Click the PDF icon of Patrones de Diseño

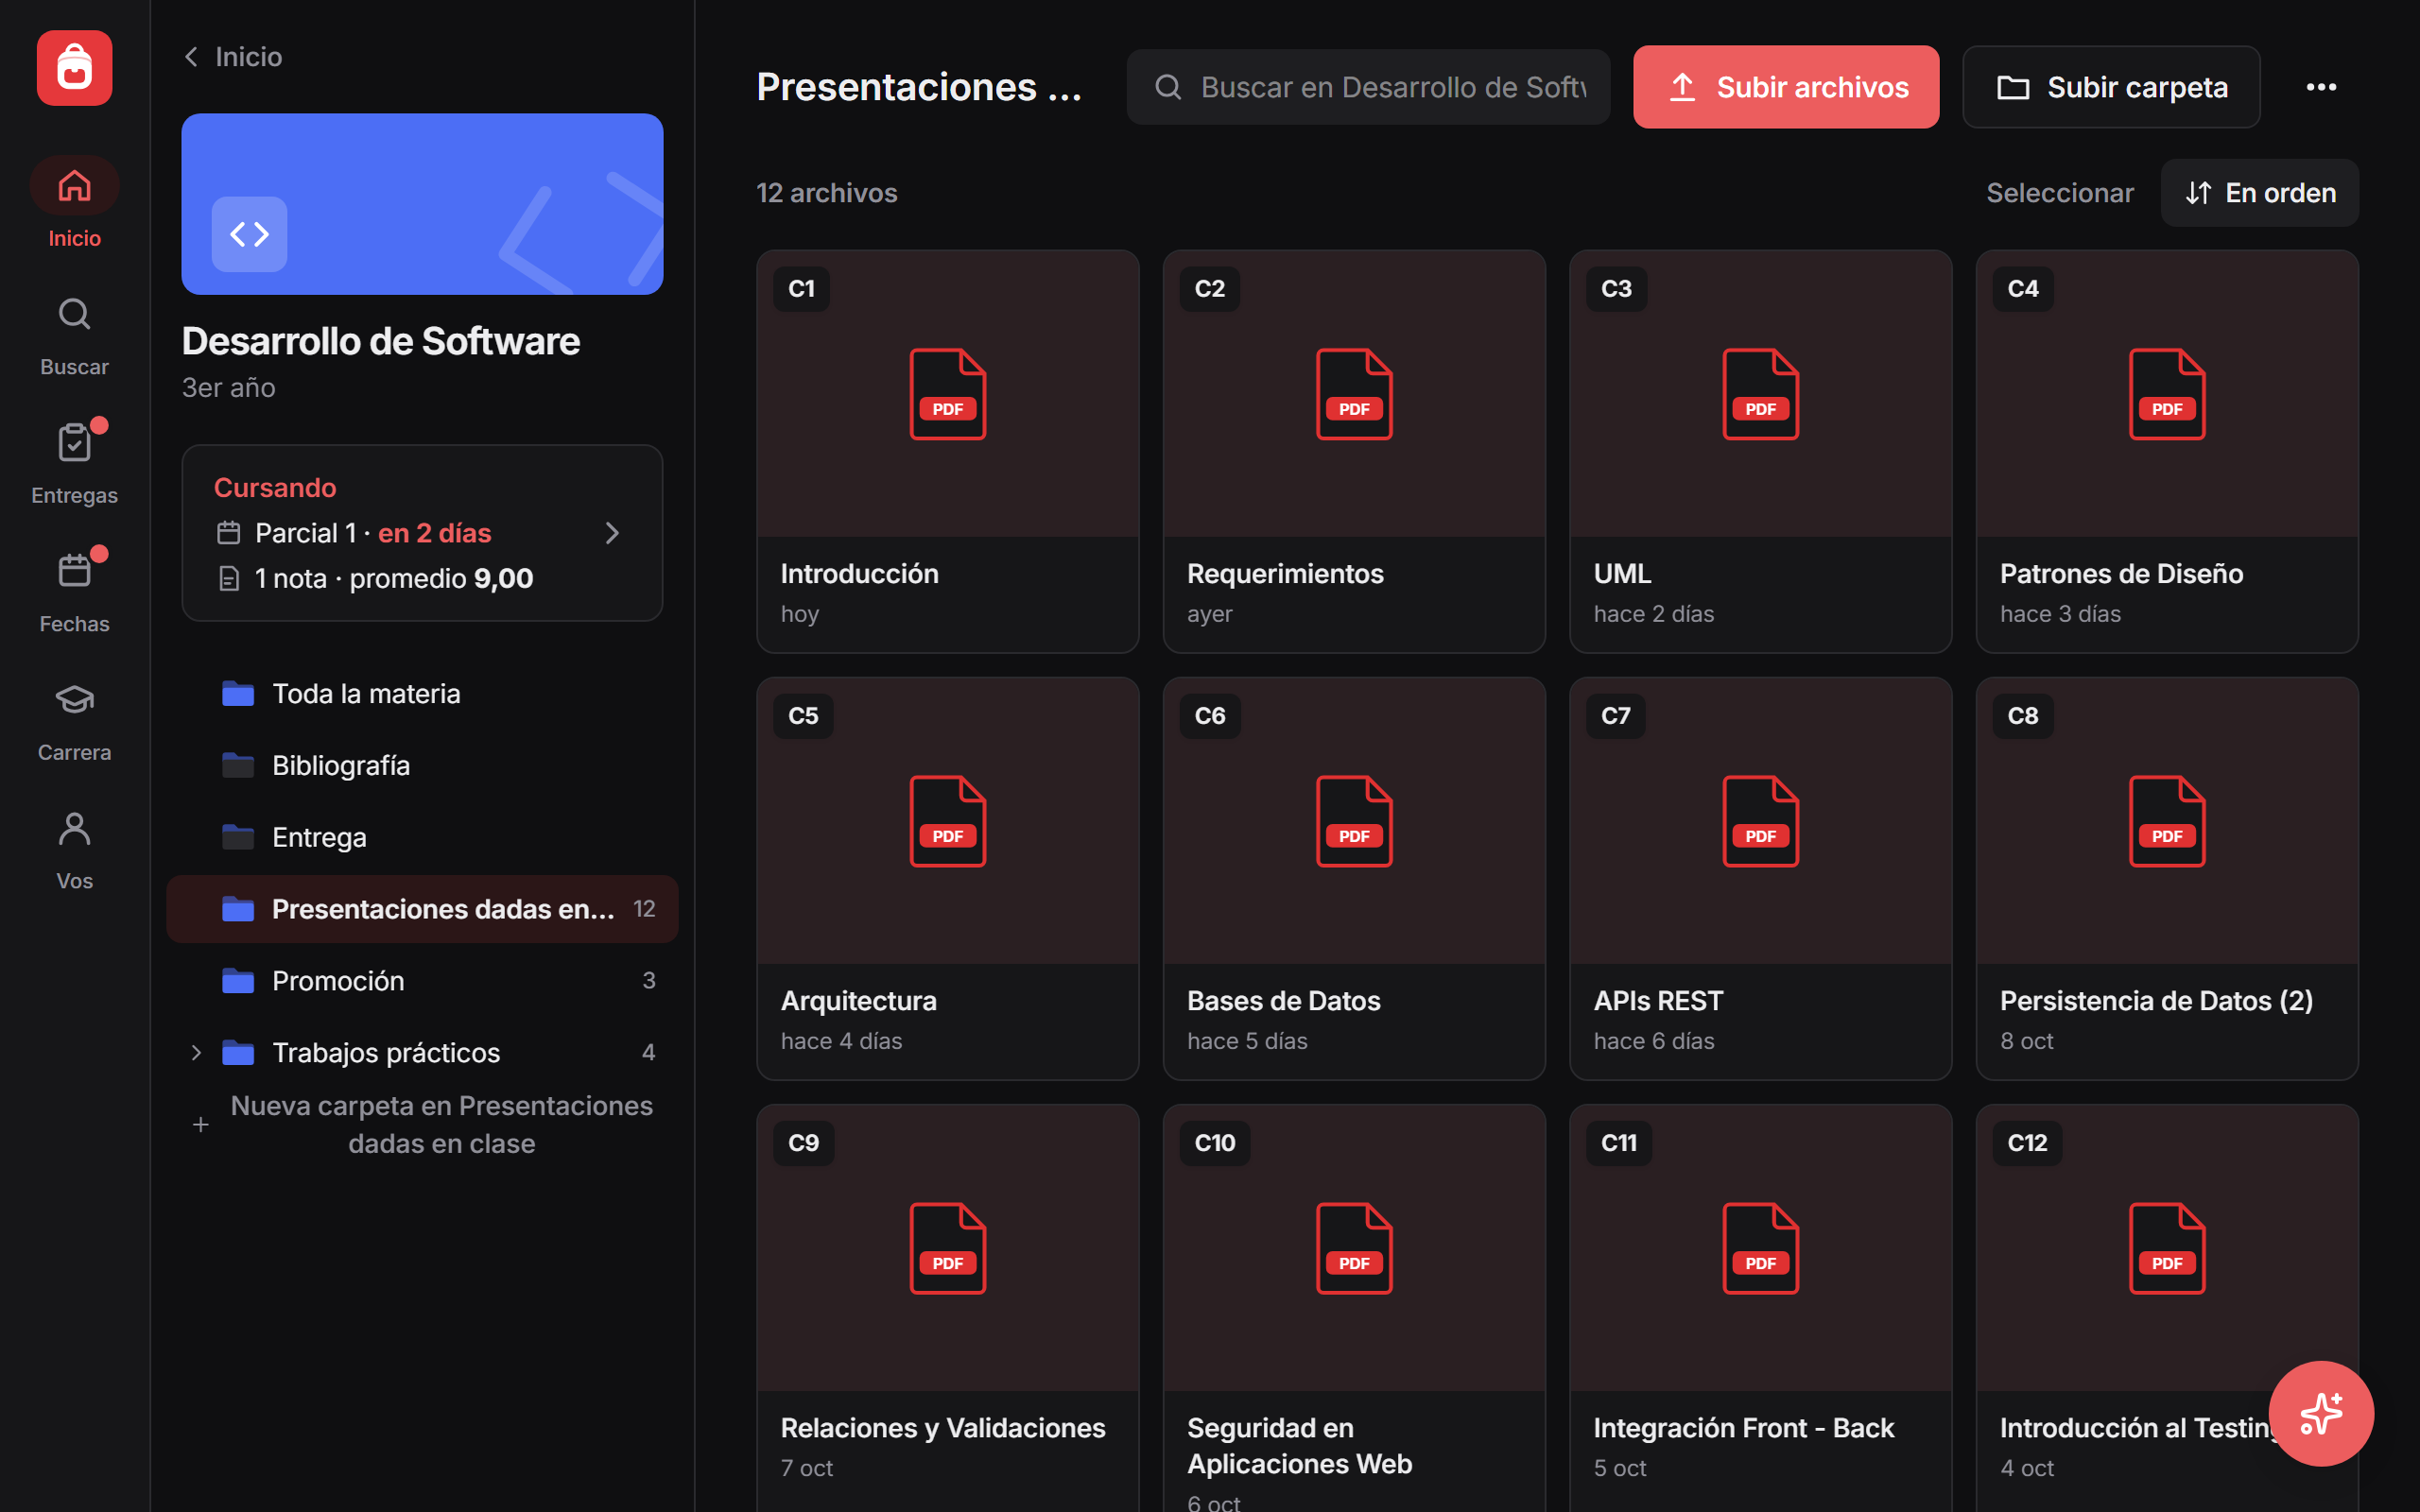[2166, 394]
